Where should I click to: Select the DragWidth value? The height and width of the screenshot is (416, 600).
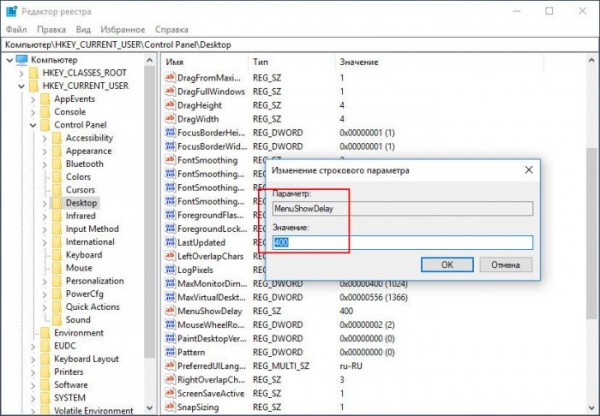click(x=198, y=119)
